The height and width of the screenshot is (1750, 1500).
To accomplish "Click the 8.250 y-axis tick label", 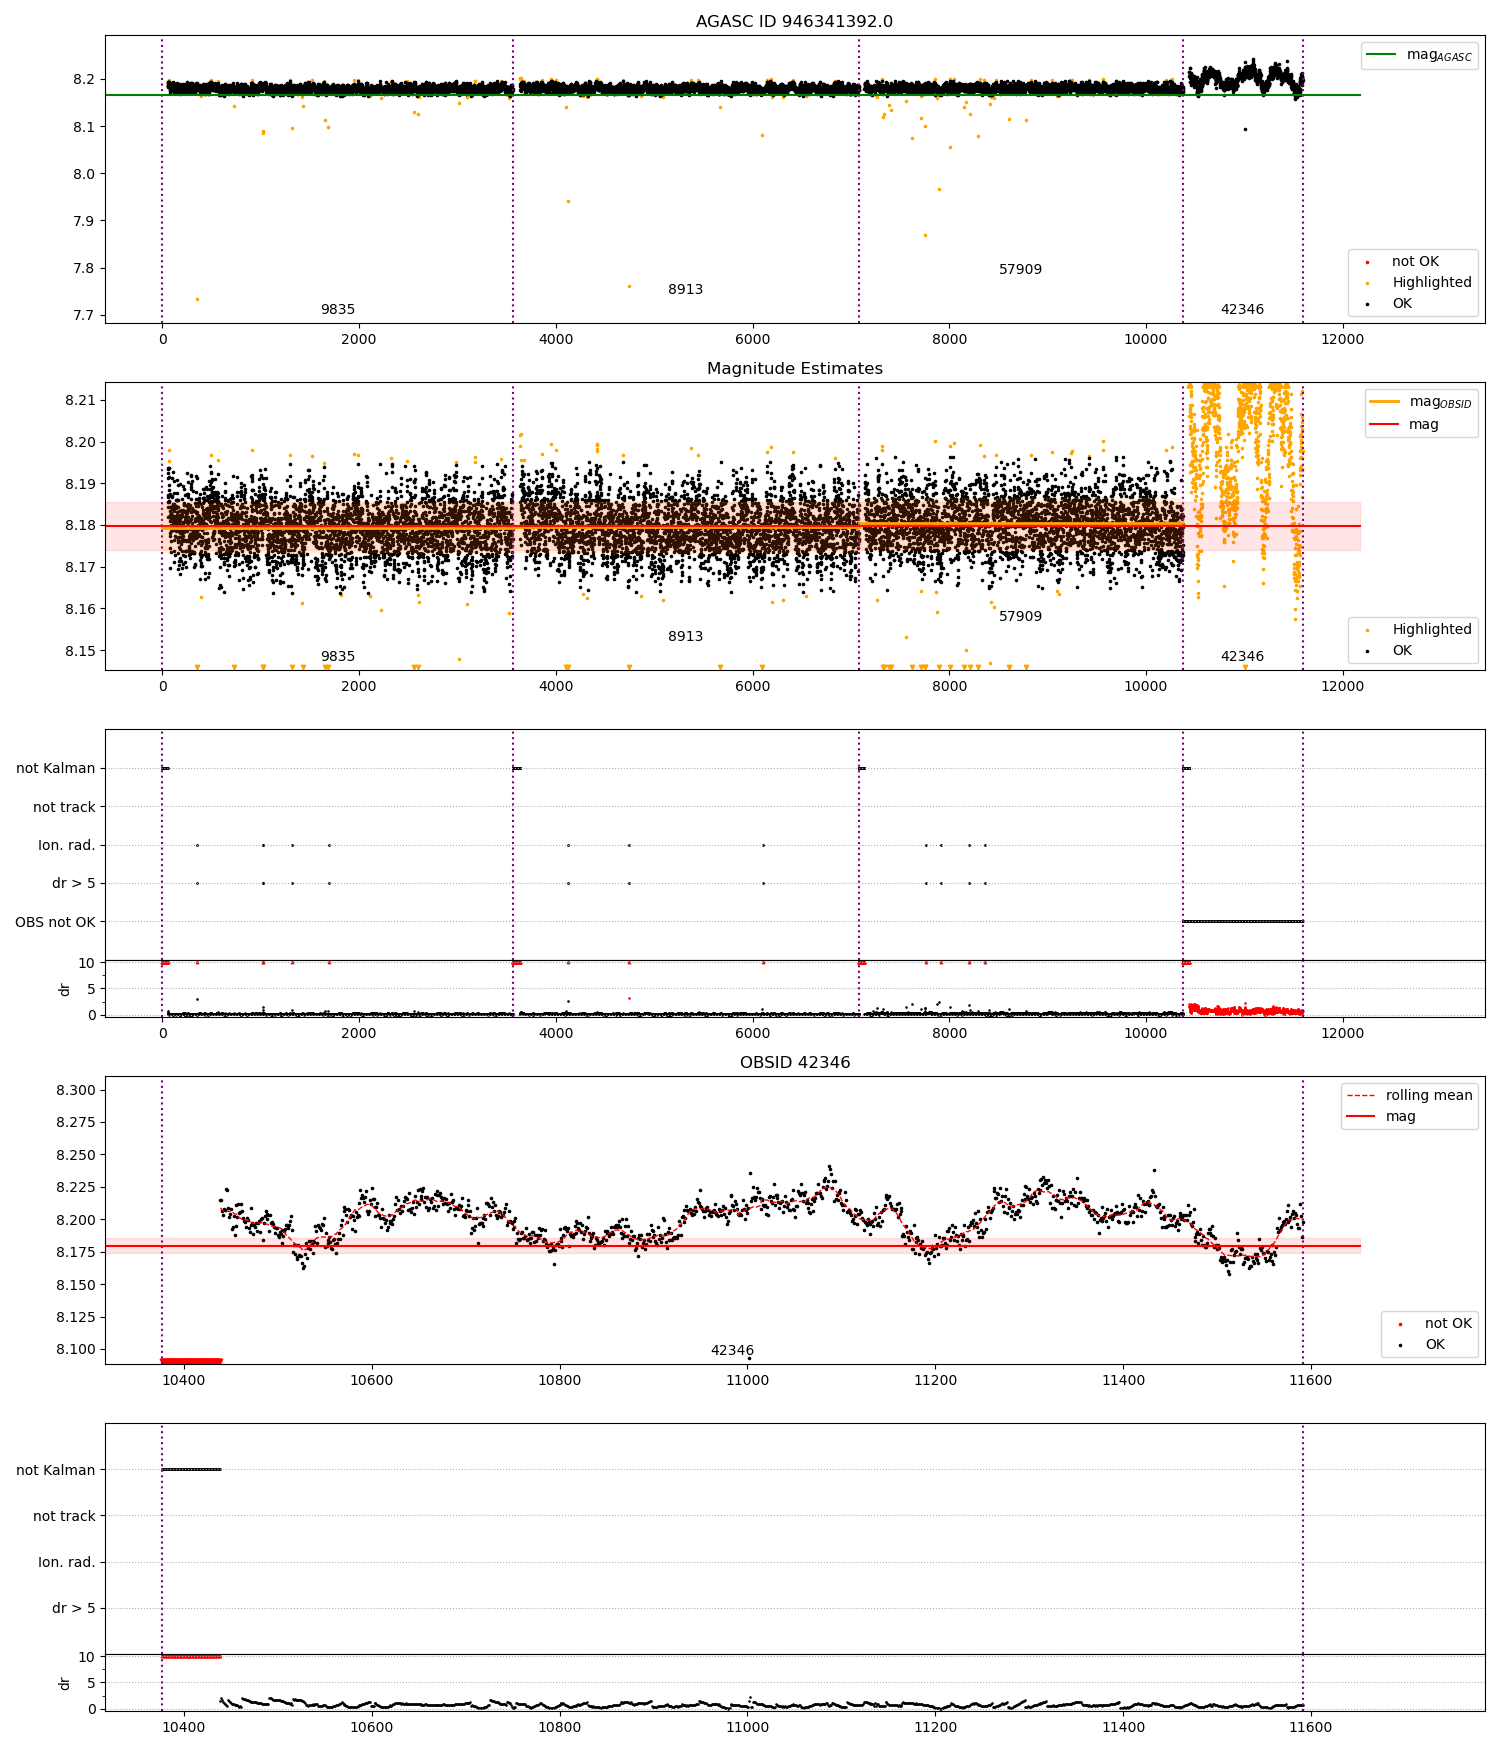I will pyautogui.click(x=76, y=1155).
